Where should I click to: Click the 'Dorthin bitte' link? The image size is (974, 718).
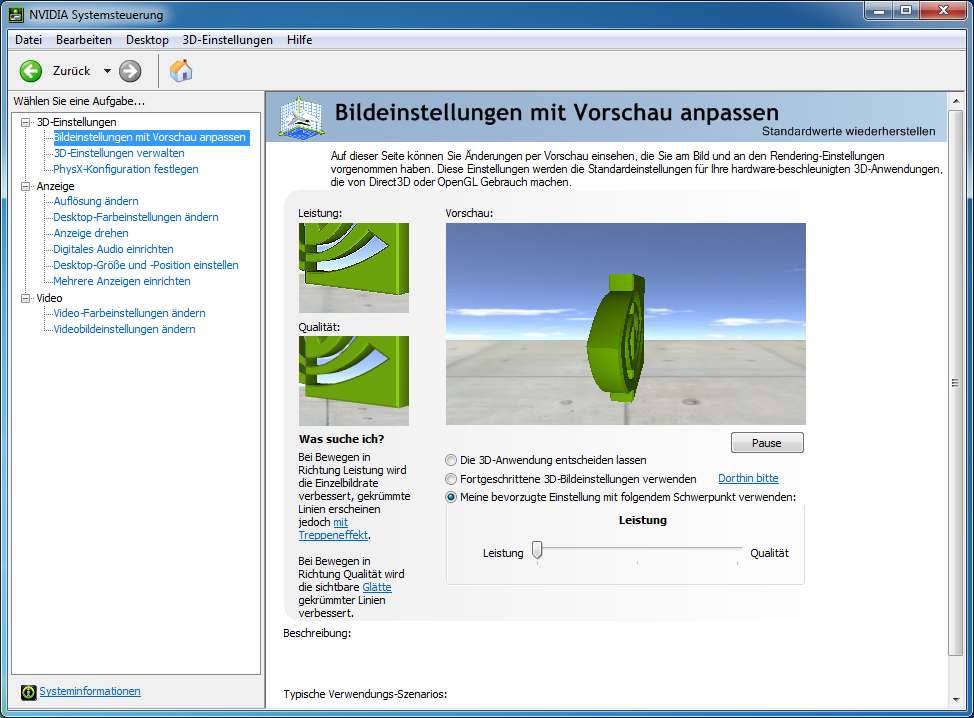click(748, 478)
